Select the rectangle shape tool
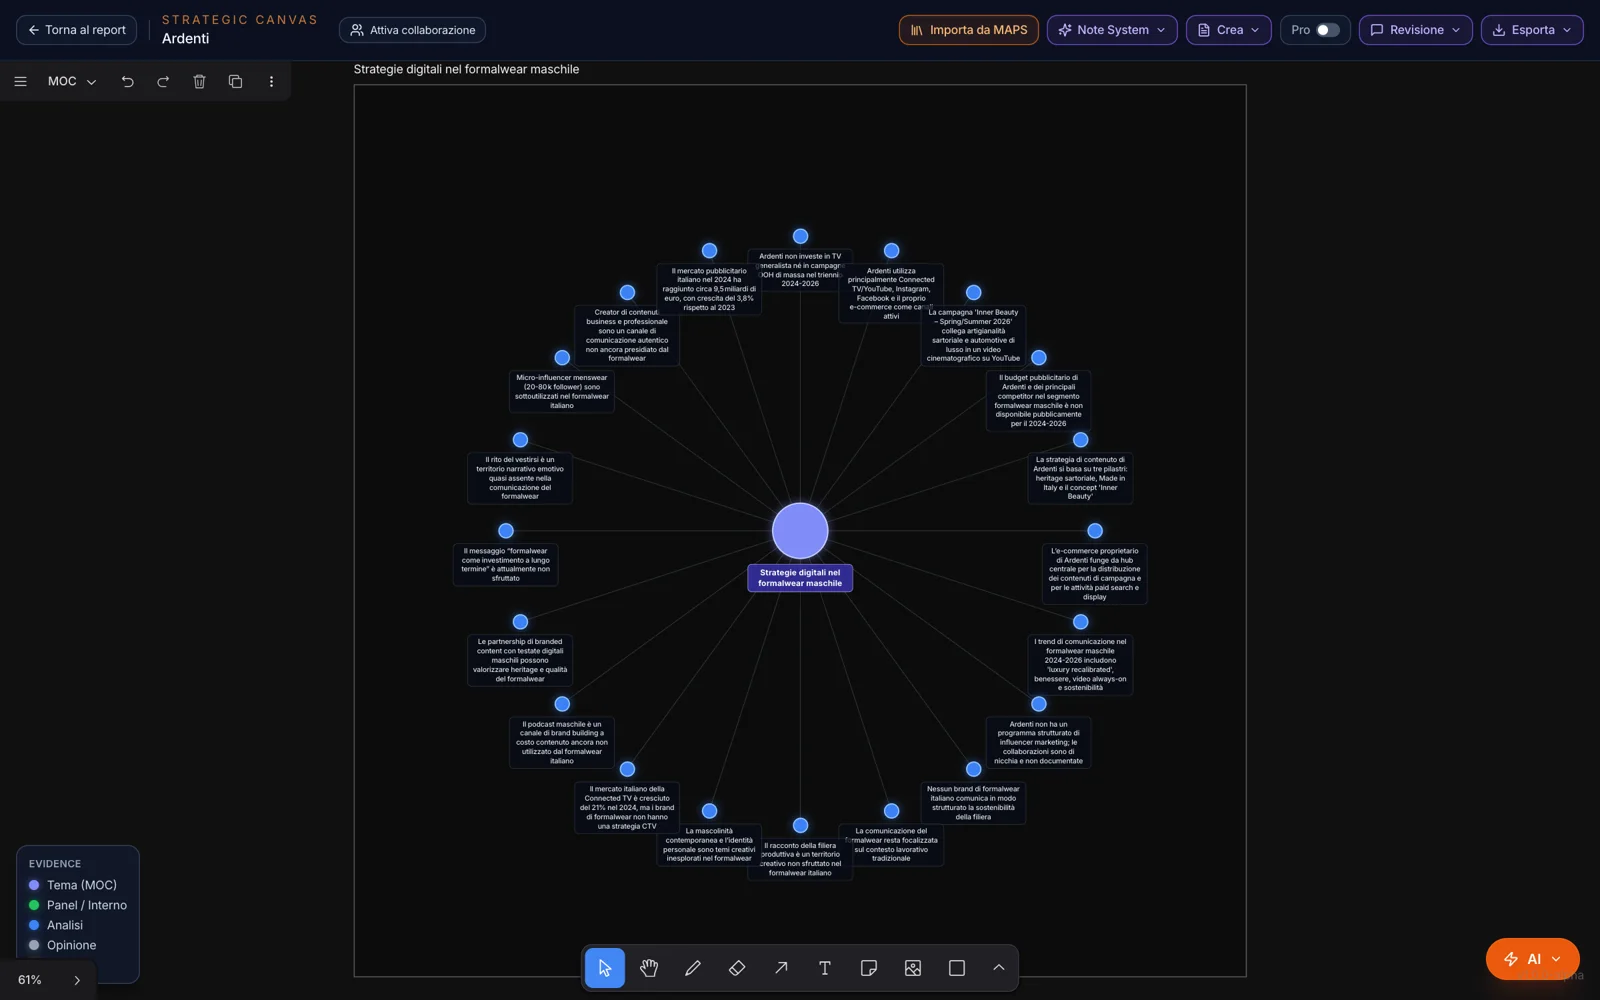Screen dimensions: 1600x1000 click(x=957, y=968)
